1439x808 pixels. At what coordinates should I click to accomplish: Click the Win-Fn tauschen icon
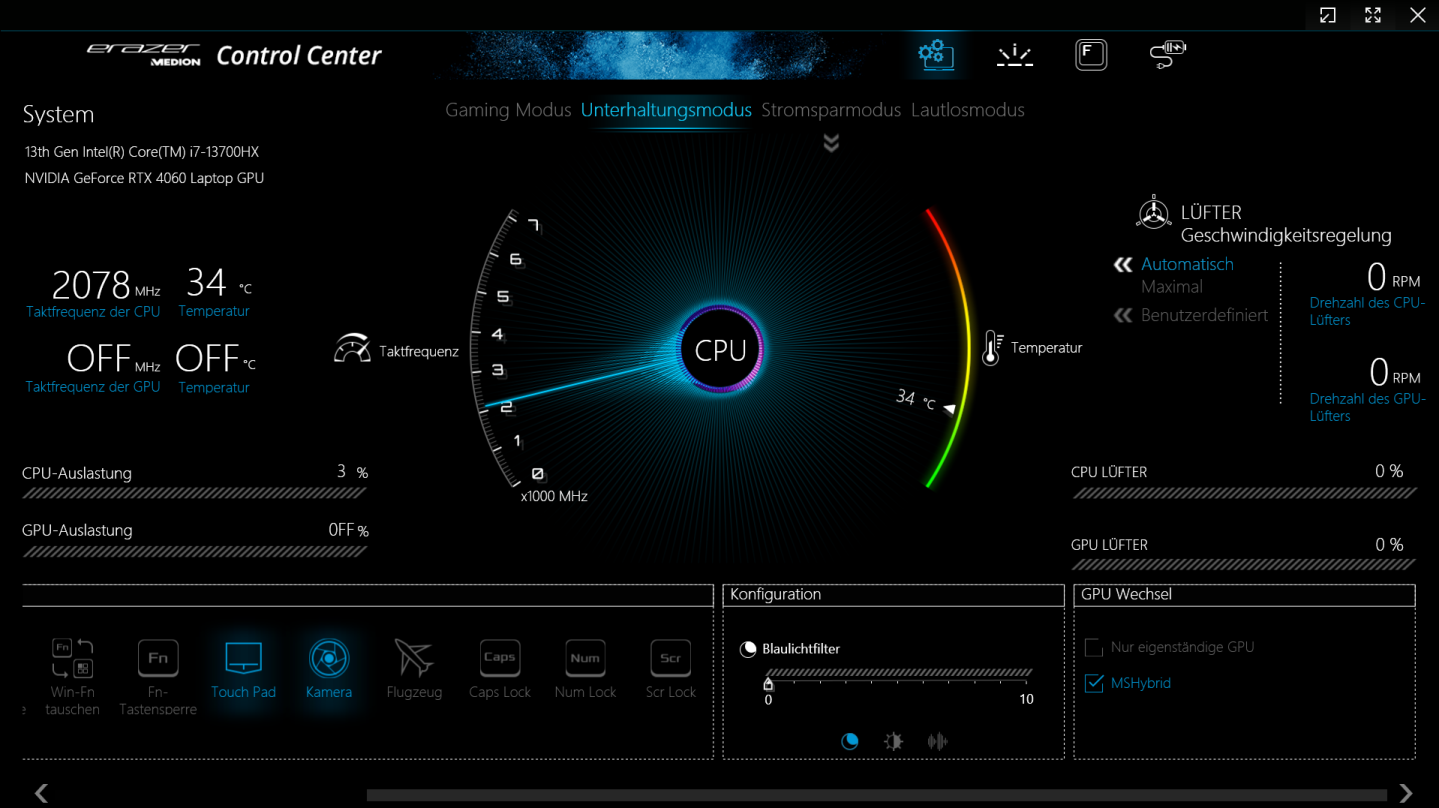coord(72,659)
